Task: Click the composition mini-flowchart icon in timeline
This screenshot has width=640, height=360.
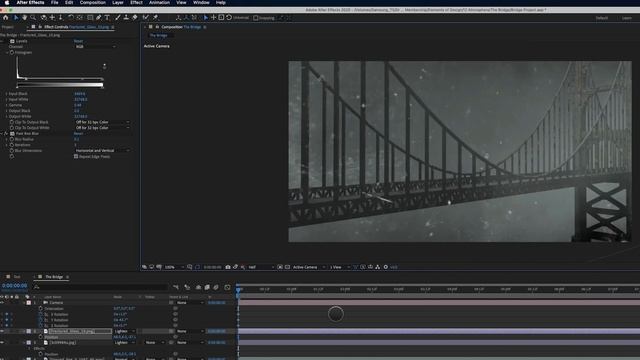Action: coord(176,287)
